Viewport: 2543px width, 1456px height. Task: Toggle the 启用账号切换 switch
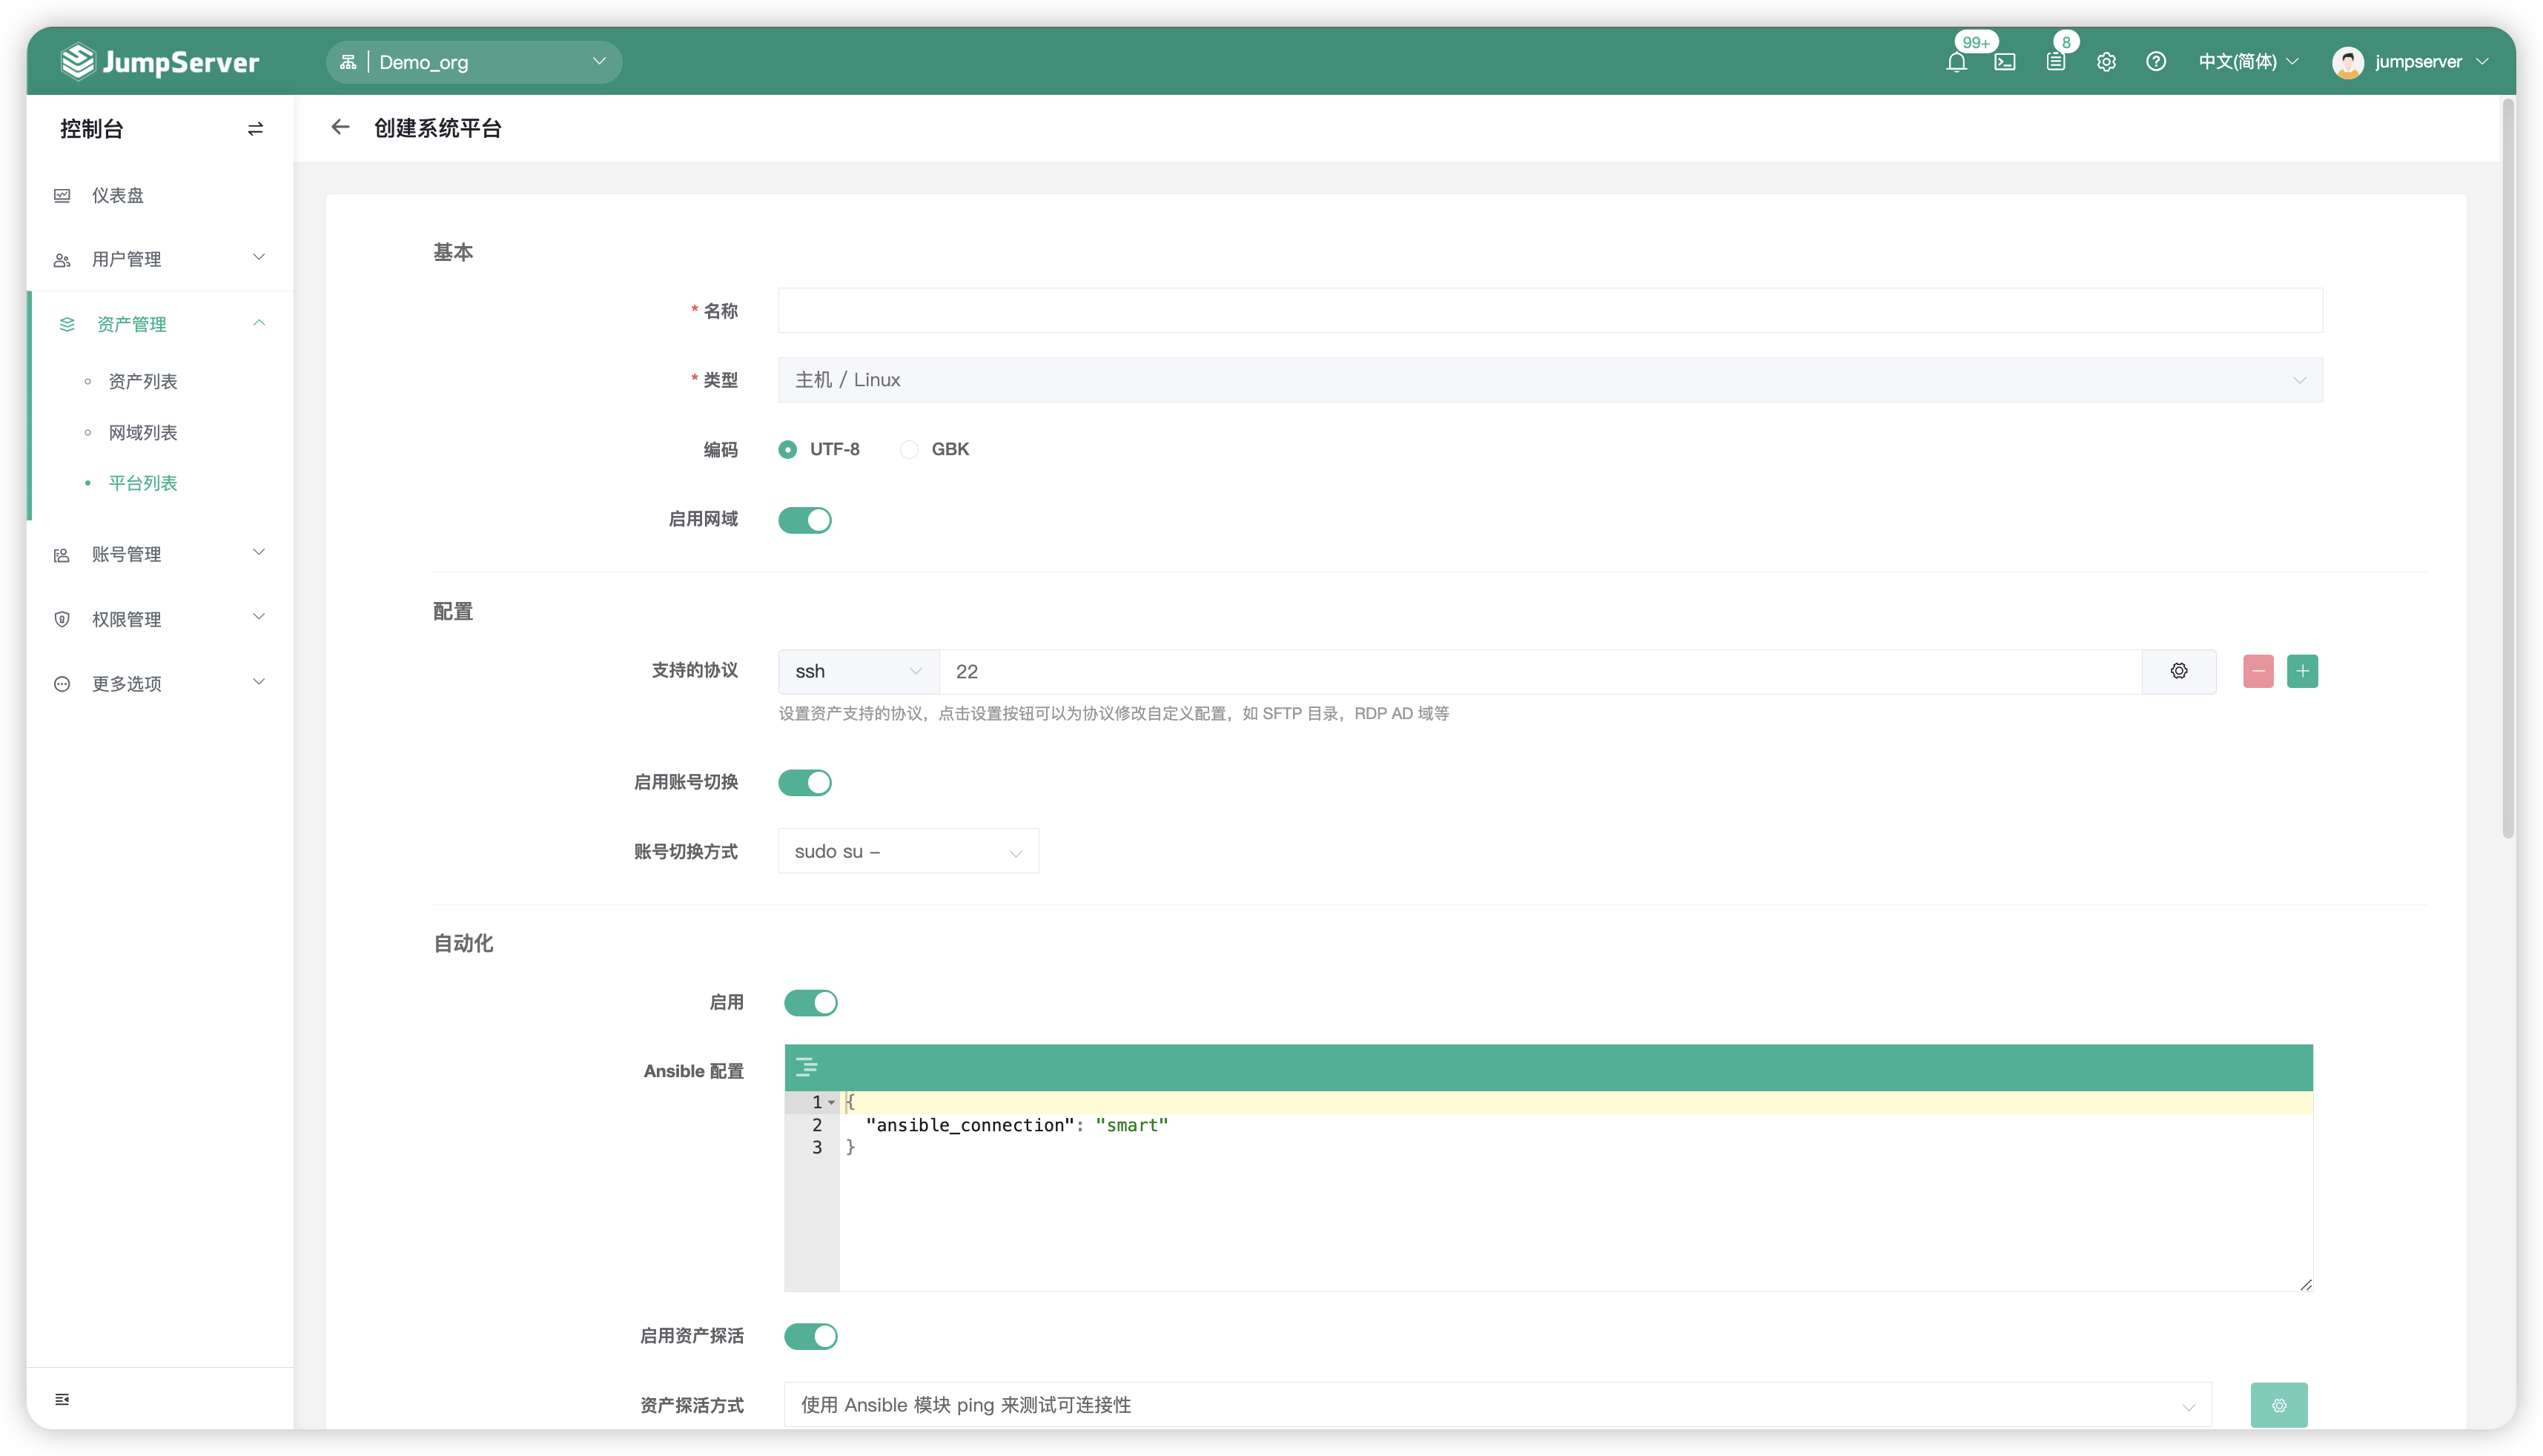coord(805,782)
